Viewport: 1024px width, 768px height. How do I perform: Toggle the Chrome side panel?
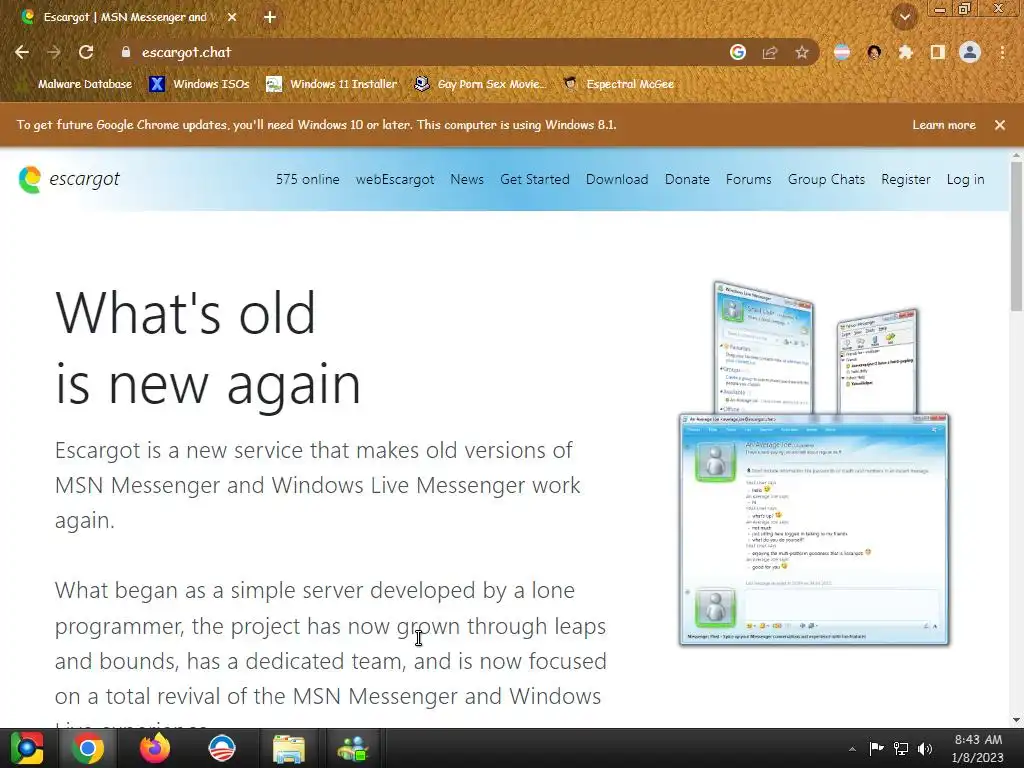click(x=938, y=52)
